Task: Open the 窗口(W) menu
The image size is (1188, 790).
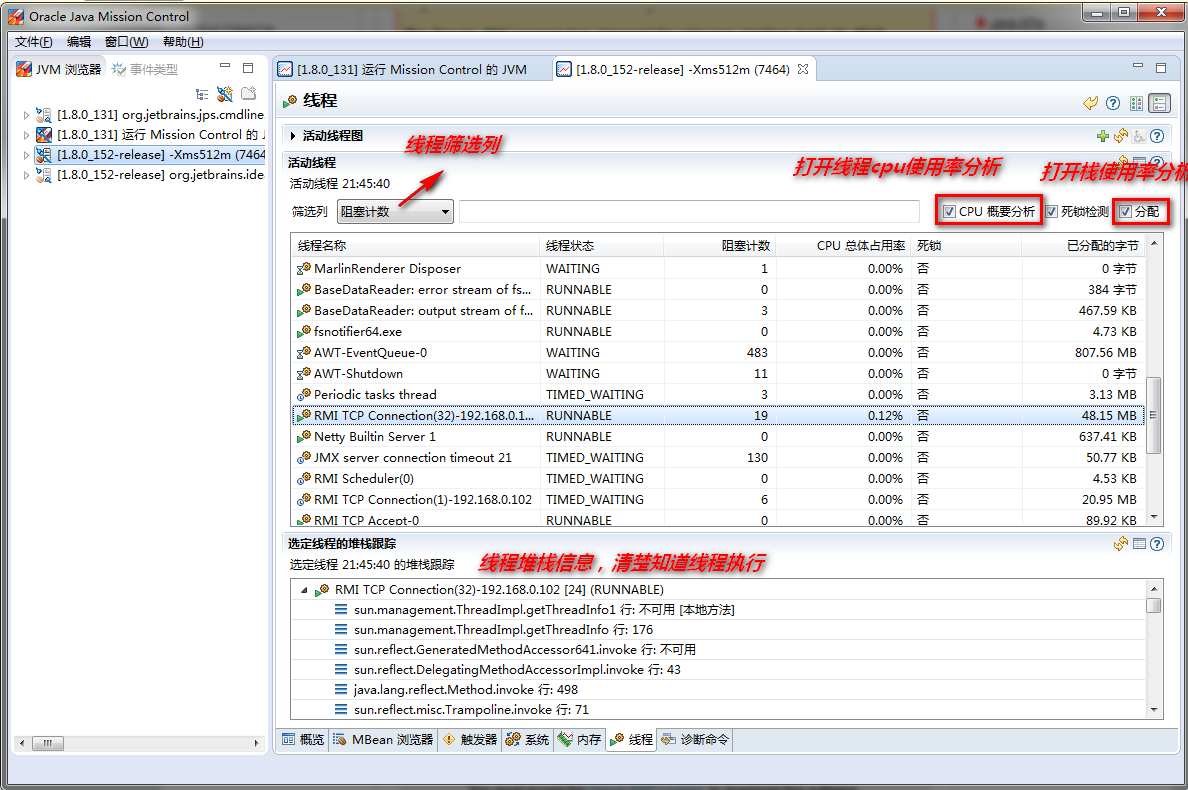Action: (x=127, y=42)
